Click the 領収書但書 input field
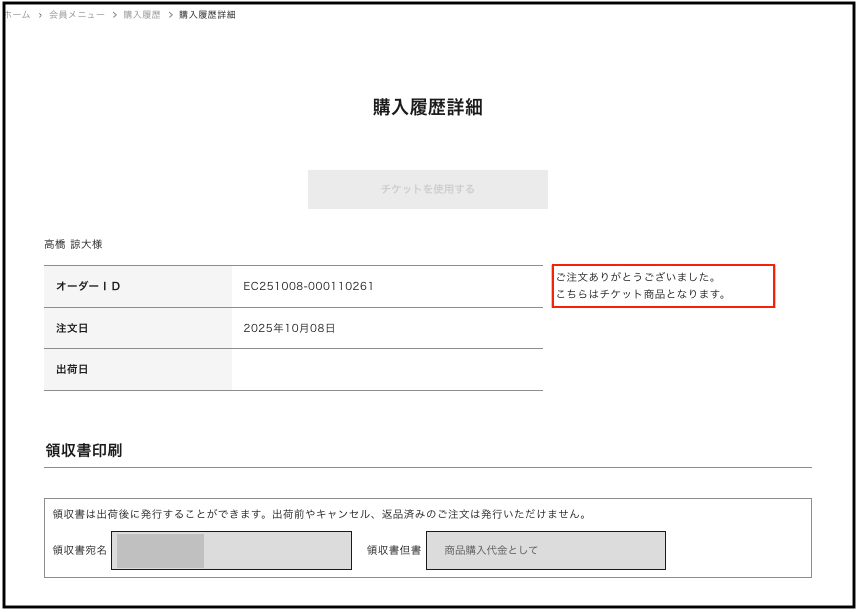 (546, 550)
